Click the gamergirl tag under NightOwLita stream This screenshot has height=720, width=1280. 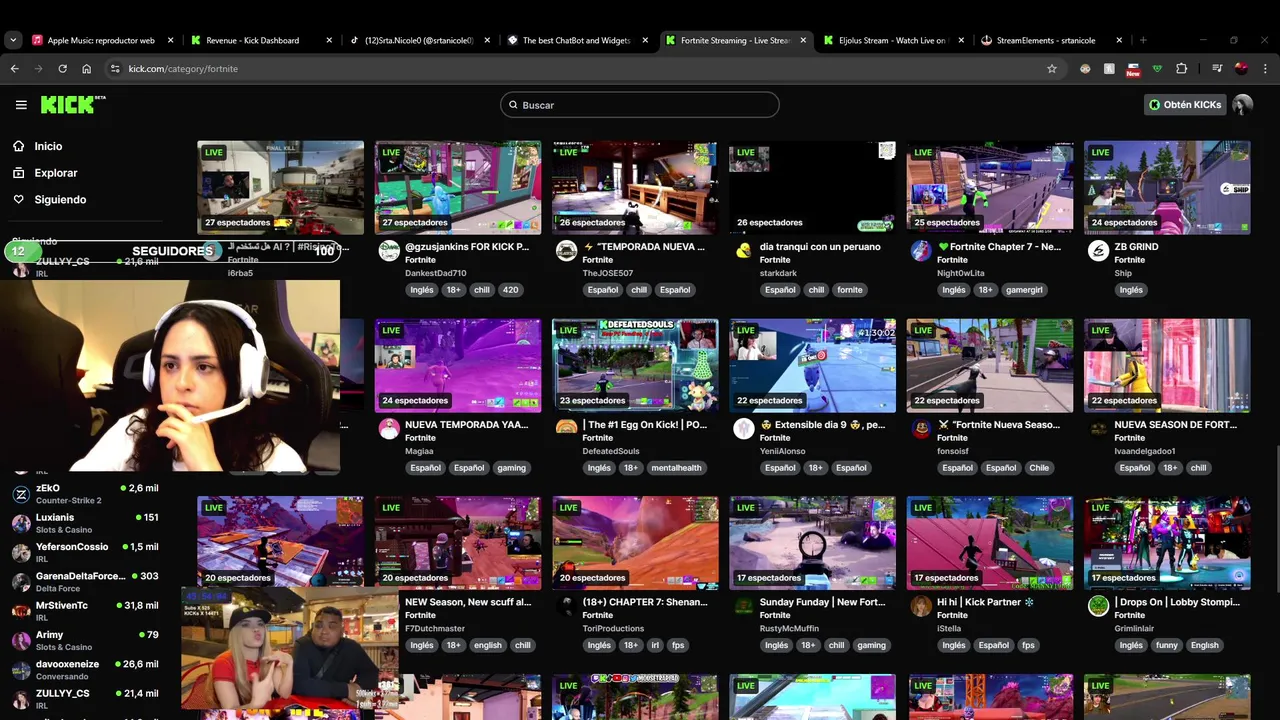coord(1024,290)
